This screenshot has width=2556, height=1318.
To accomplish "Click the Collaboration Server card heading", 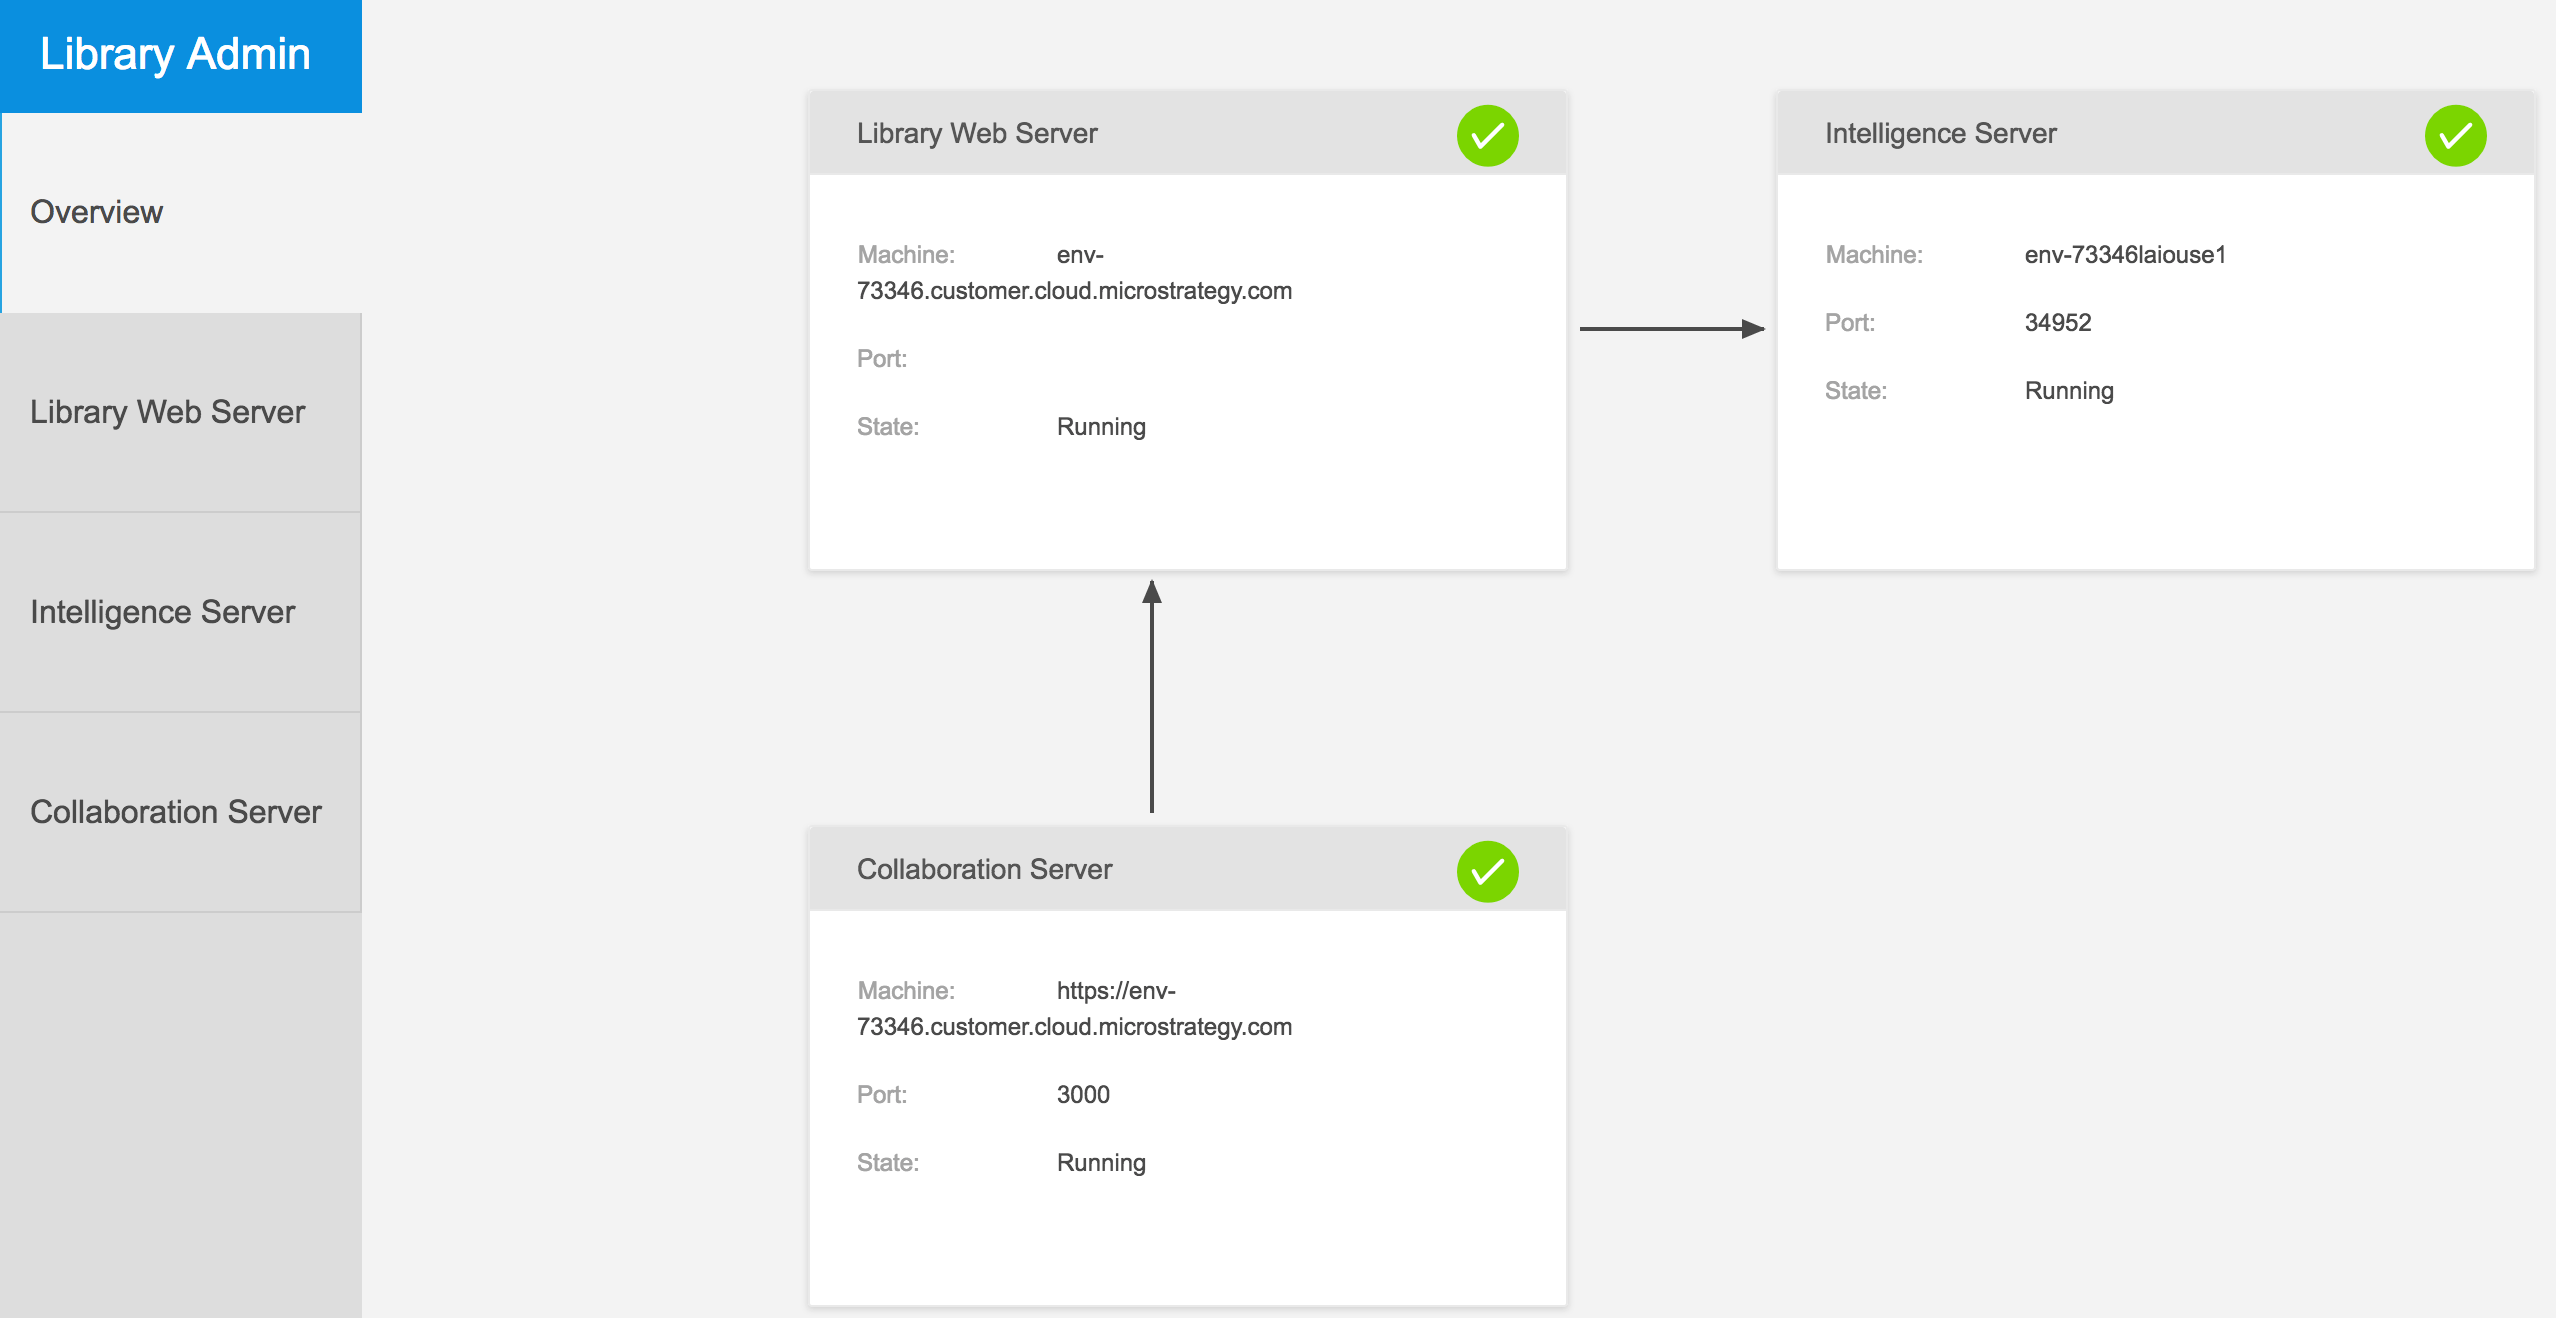I will (x=984, y=869).
